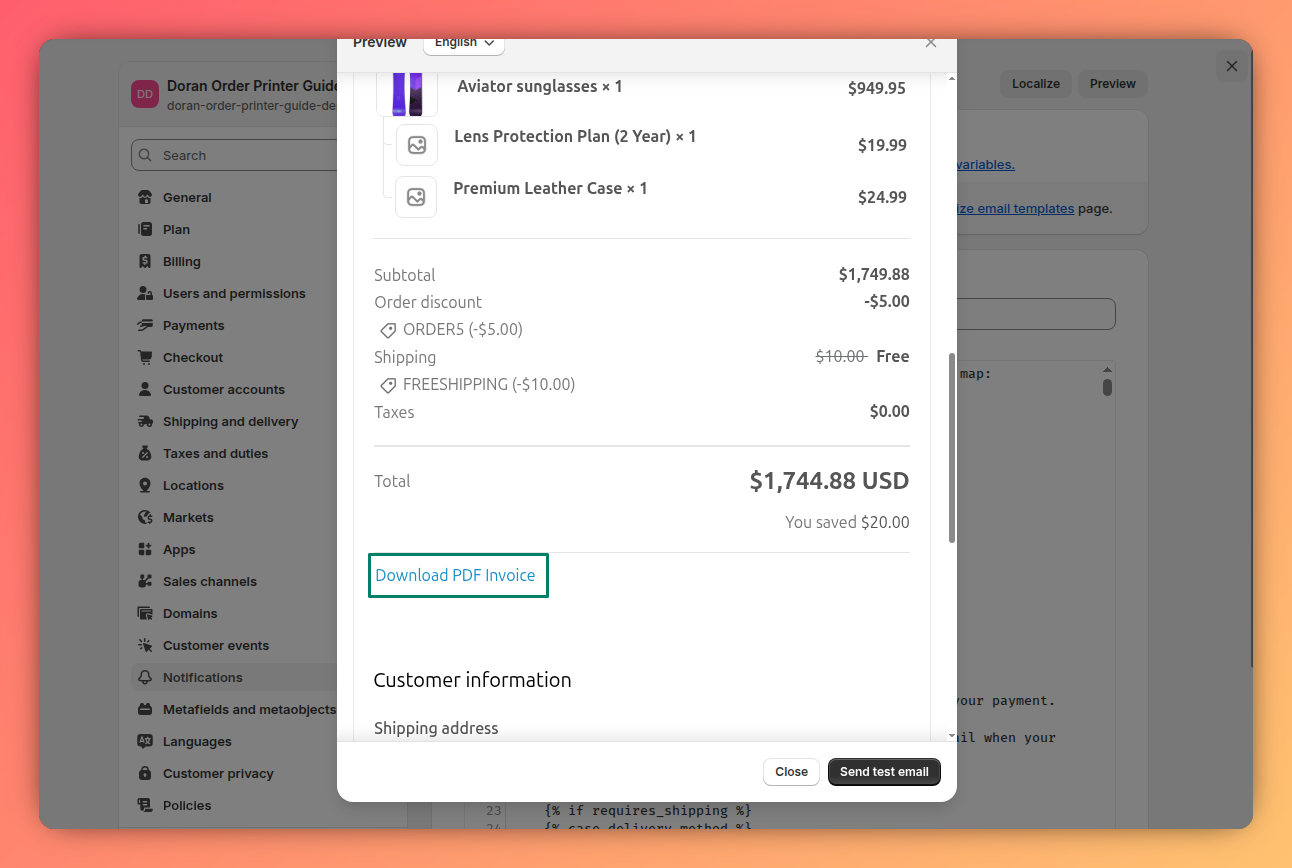Screen dimensions: 1292x868
Task: Click Lens Protection Plan image placeholder
Action: (x=417, y=145)
